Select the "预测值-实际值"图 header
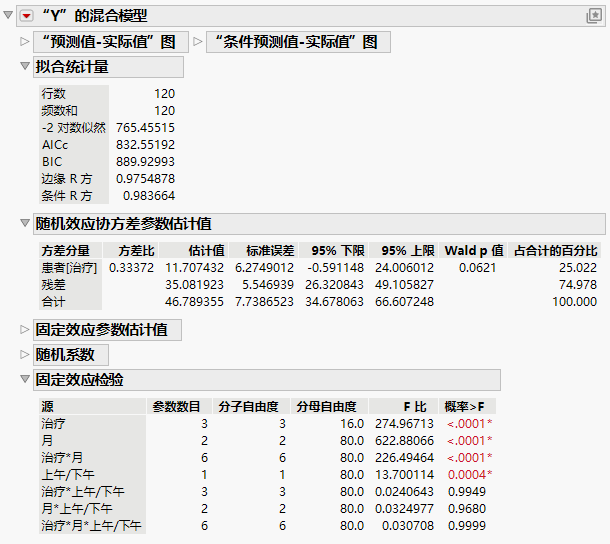 [x=111, y=42]
